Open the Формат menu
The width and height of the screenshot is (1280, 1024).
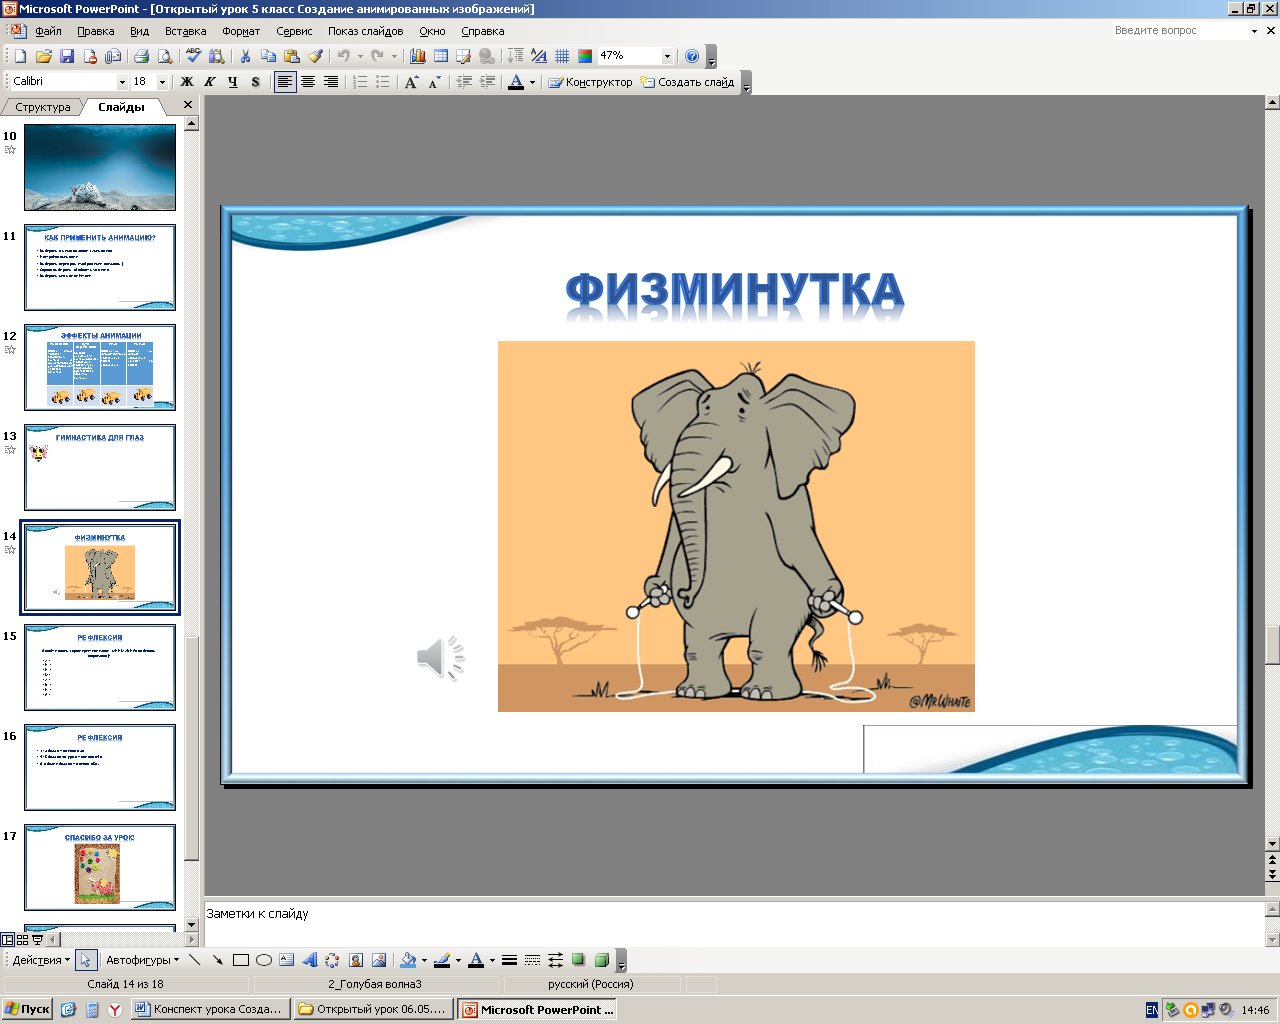241,31
